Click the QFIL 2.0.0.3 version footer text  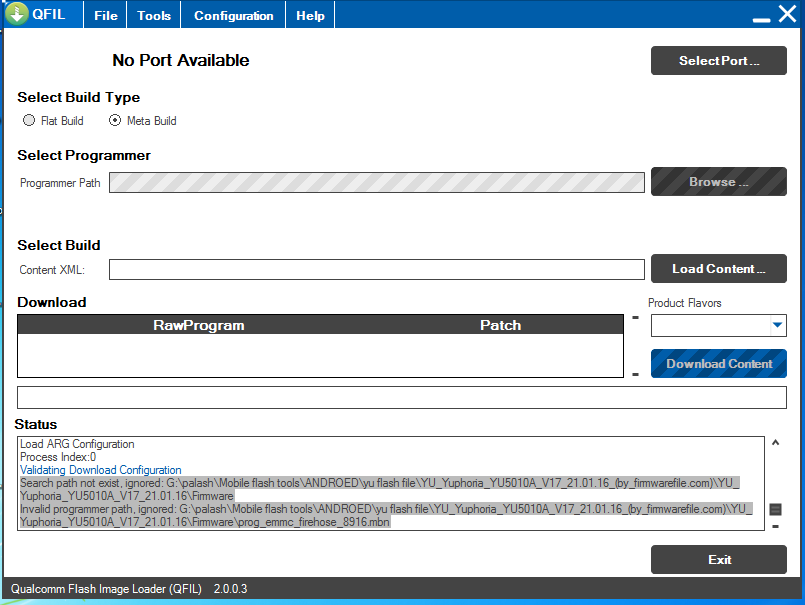tap(129, 589)
